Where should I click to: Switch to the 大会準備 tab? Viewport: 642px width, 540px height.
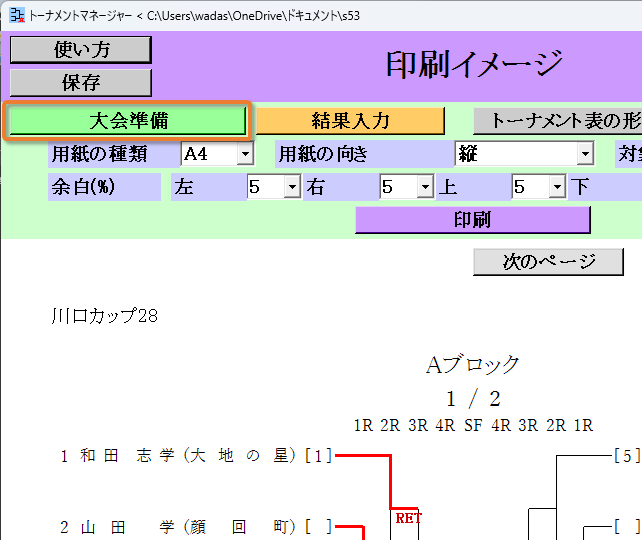128,121
